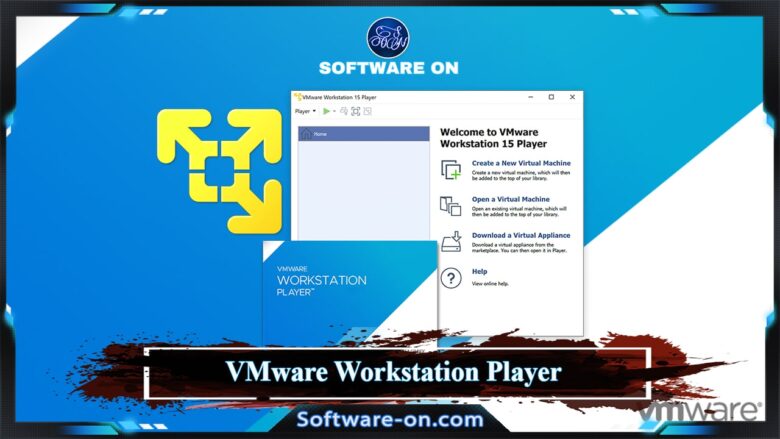
Task: Enter full screen mode via toolbar icon
Action: pyautogui.click(x=356, y=111)
